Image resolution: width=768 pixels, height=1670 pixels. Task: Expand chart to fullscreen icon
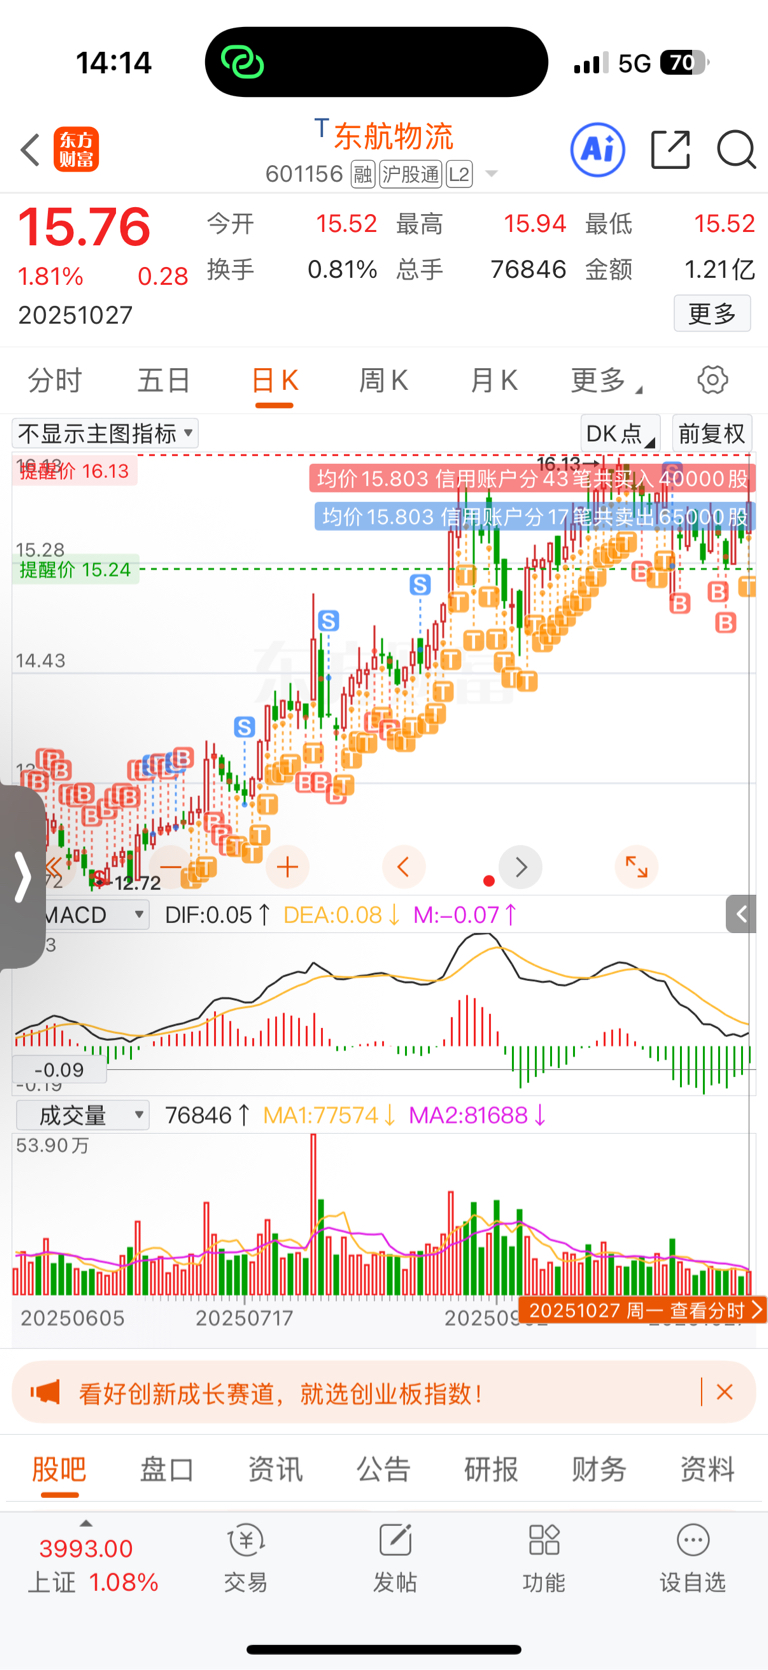click(637, 867)
